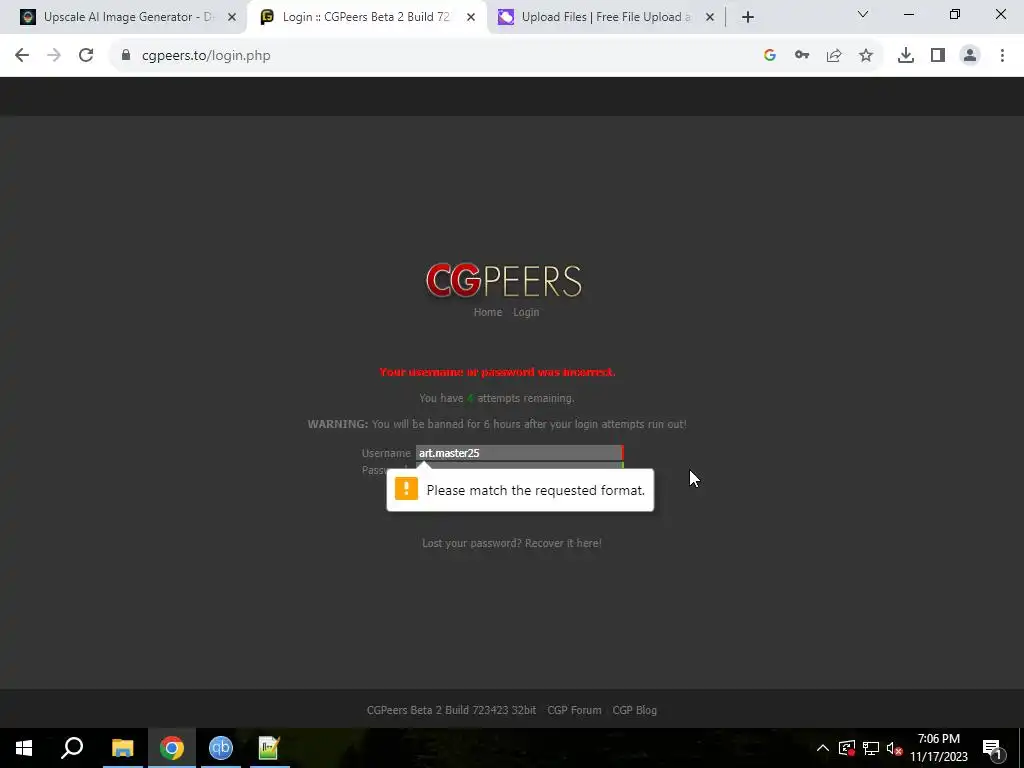Image resolution: width=1024 pixels, height=768 pixels.
Task: Click the 'Please match the requested format.' tooltip
Action: click(x=520, y=490)
